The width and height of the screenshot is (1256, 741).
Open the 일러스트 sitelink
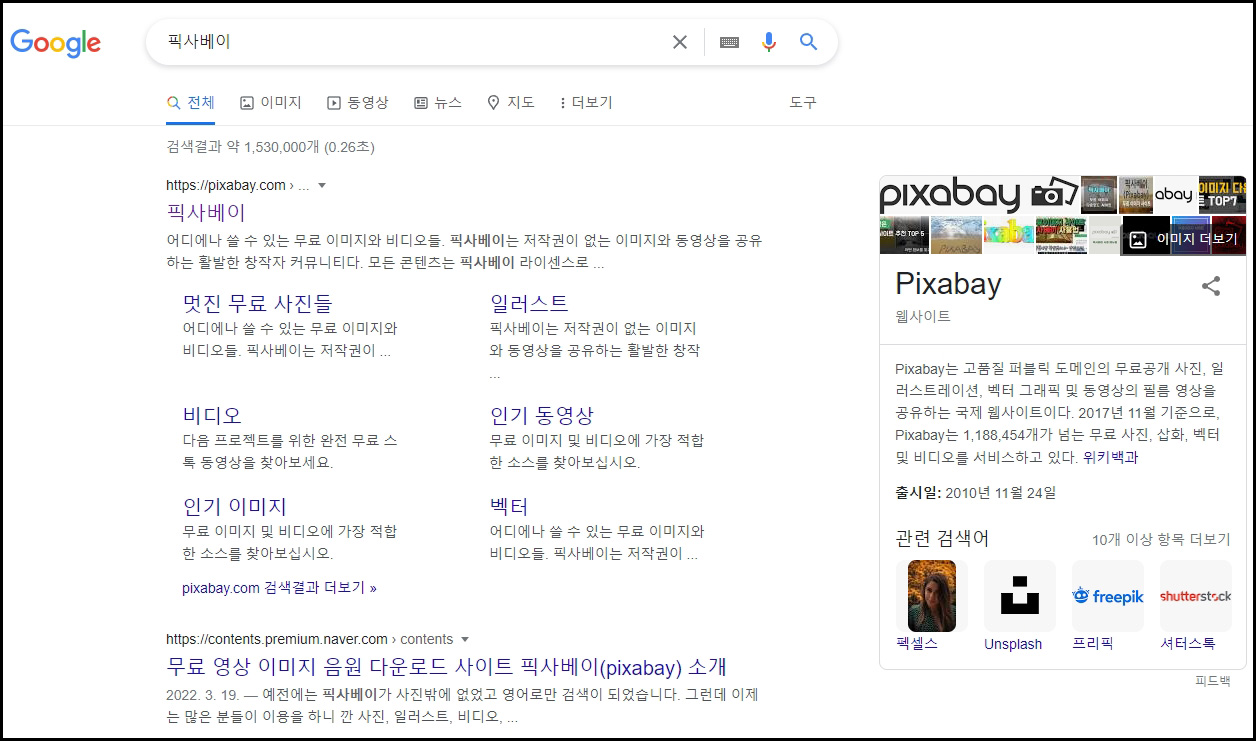(x=529, y=303)
